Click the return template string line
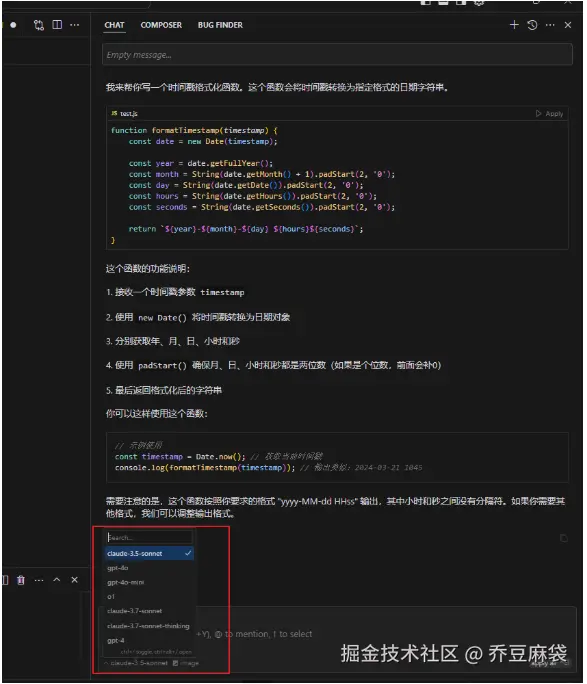The image size is (587, 684). tap(246, 229)
